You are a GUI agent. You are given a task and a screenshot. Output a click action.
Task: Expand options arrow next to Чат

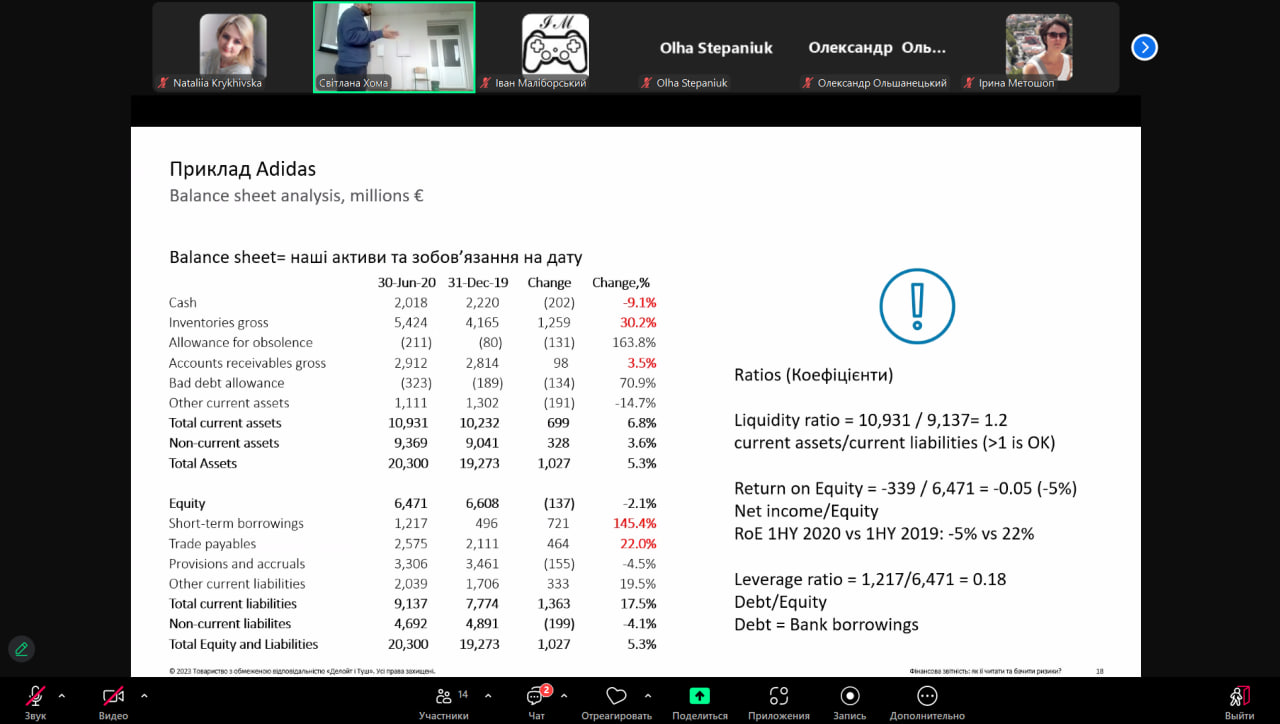[x=564, y=695]
